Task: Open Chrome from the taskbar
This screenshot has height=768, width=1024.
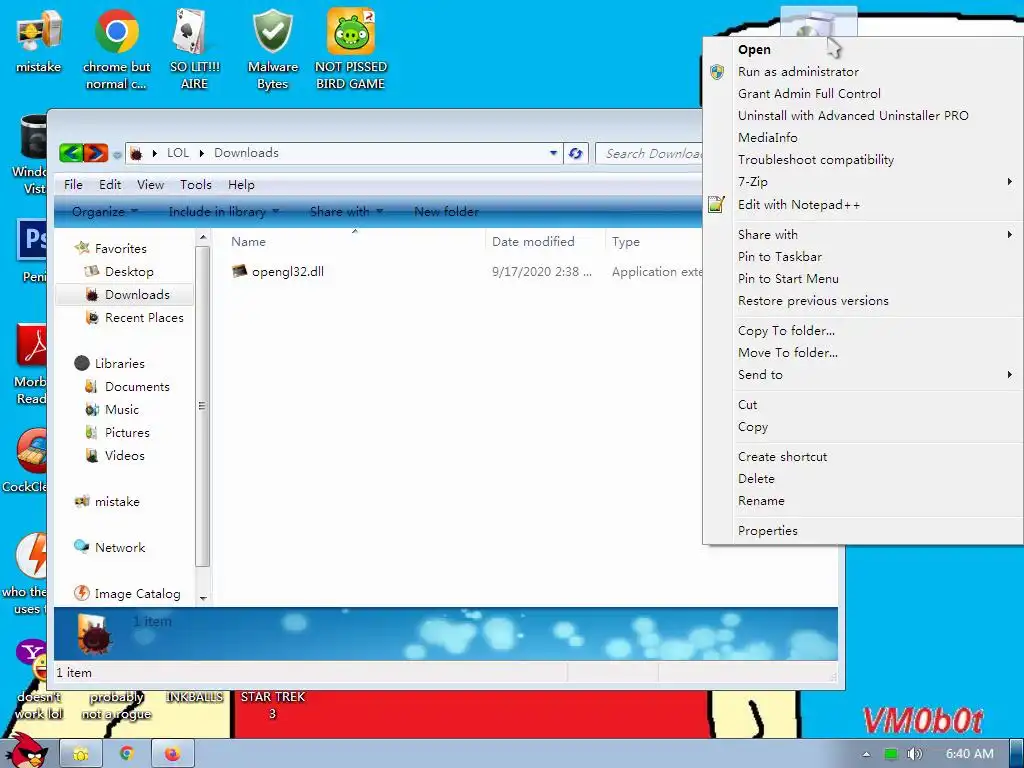Action: coord(127,754)
